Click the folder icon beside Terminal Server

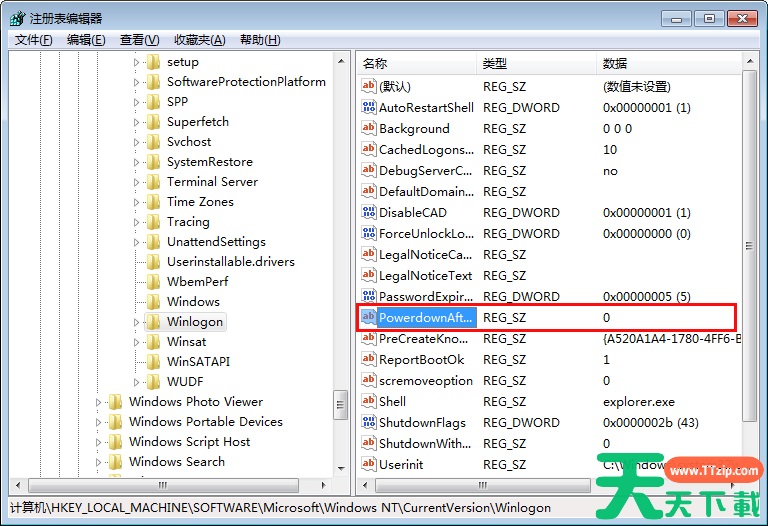(x=154, y=182)
